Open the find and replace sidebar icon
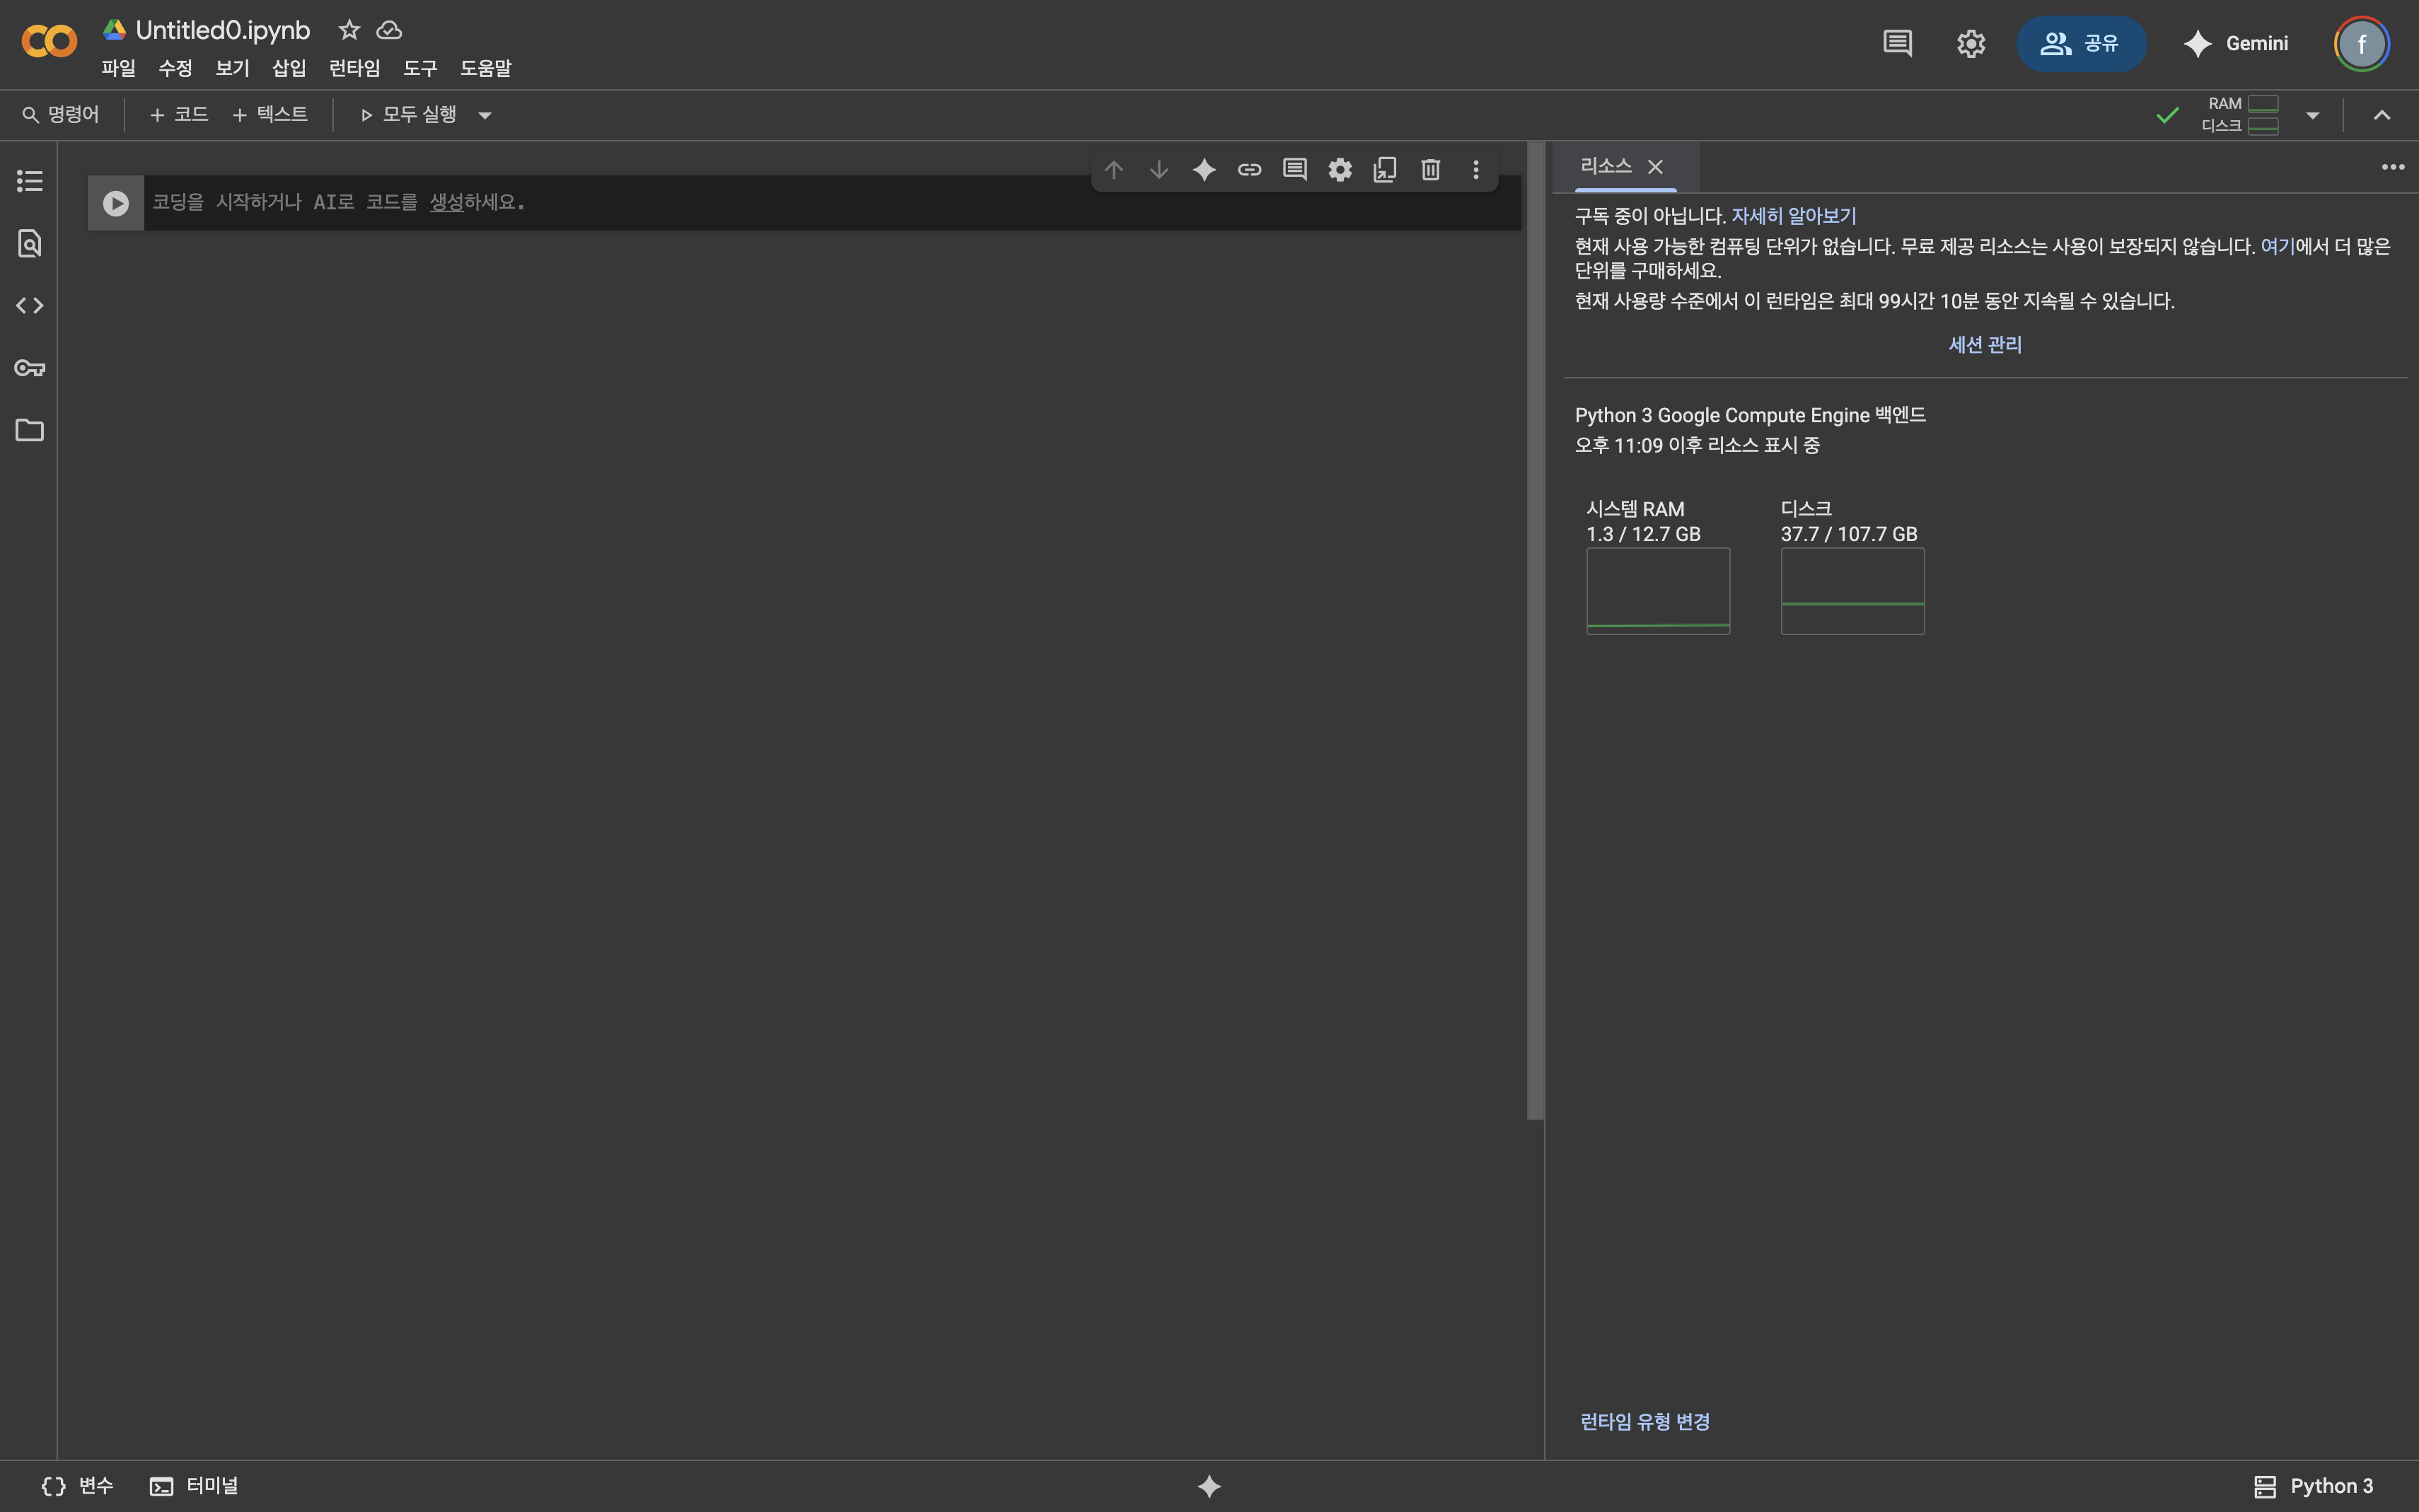This screenshot has height=1512, width=2419. (30, 243)
